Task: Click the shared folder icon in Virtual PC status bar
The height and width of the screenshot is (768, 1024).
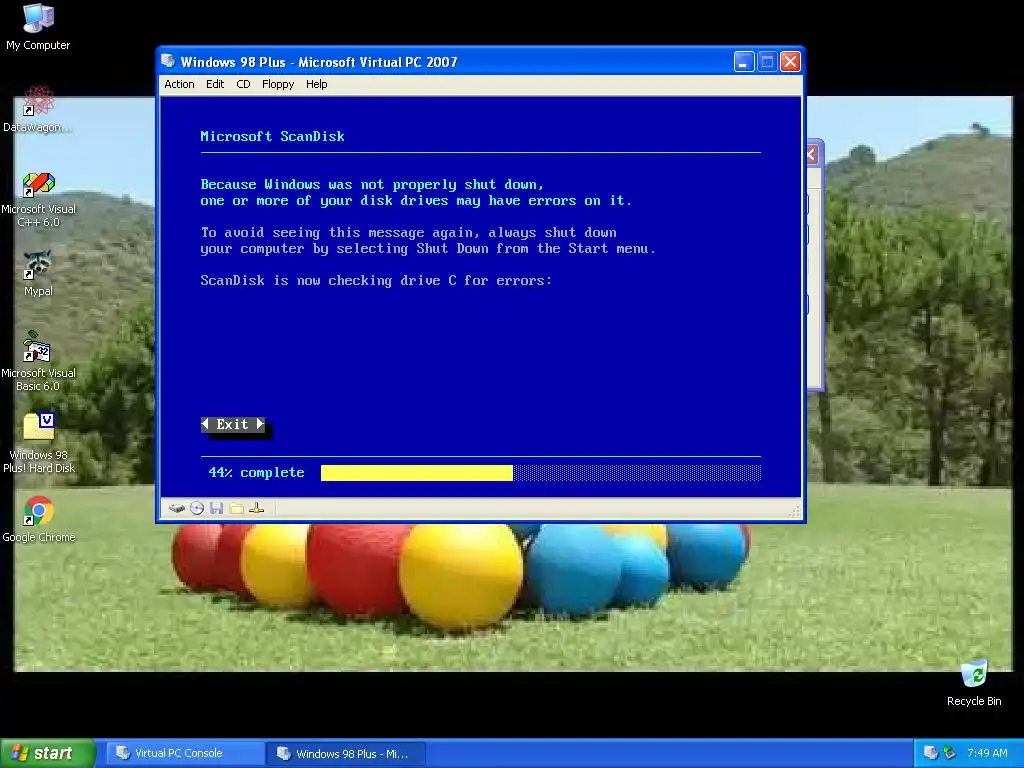Action: 236,508
